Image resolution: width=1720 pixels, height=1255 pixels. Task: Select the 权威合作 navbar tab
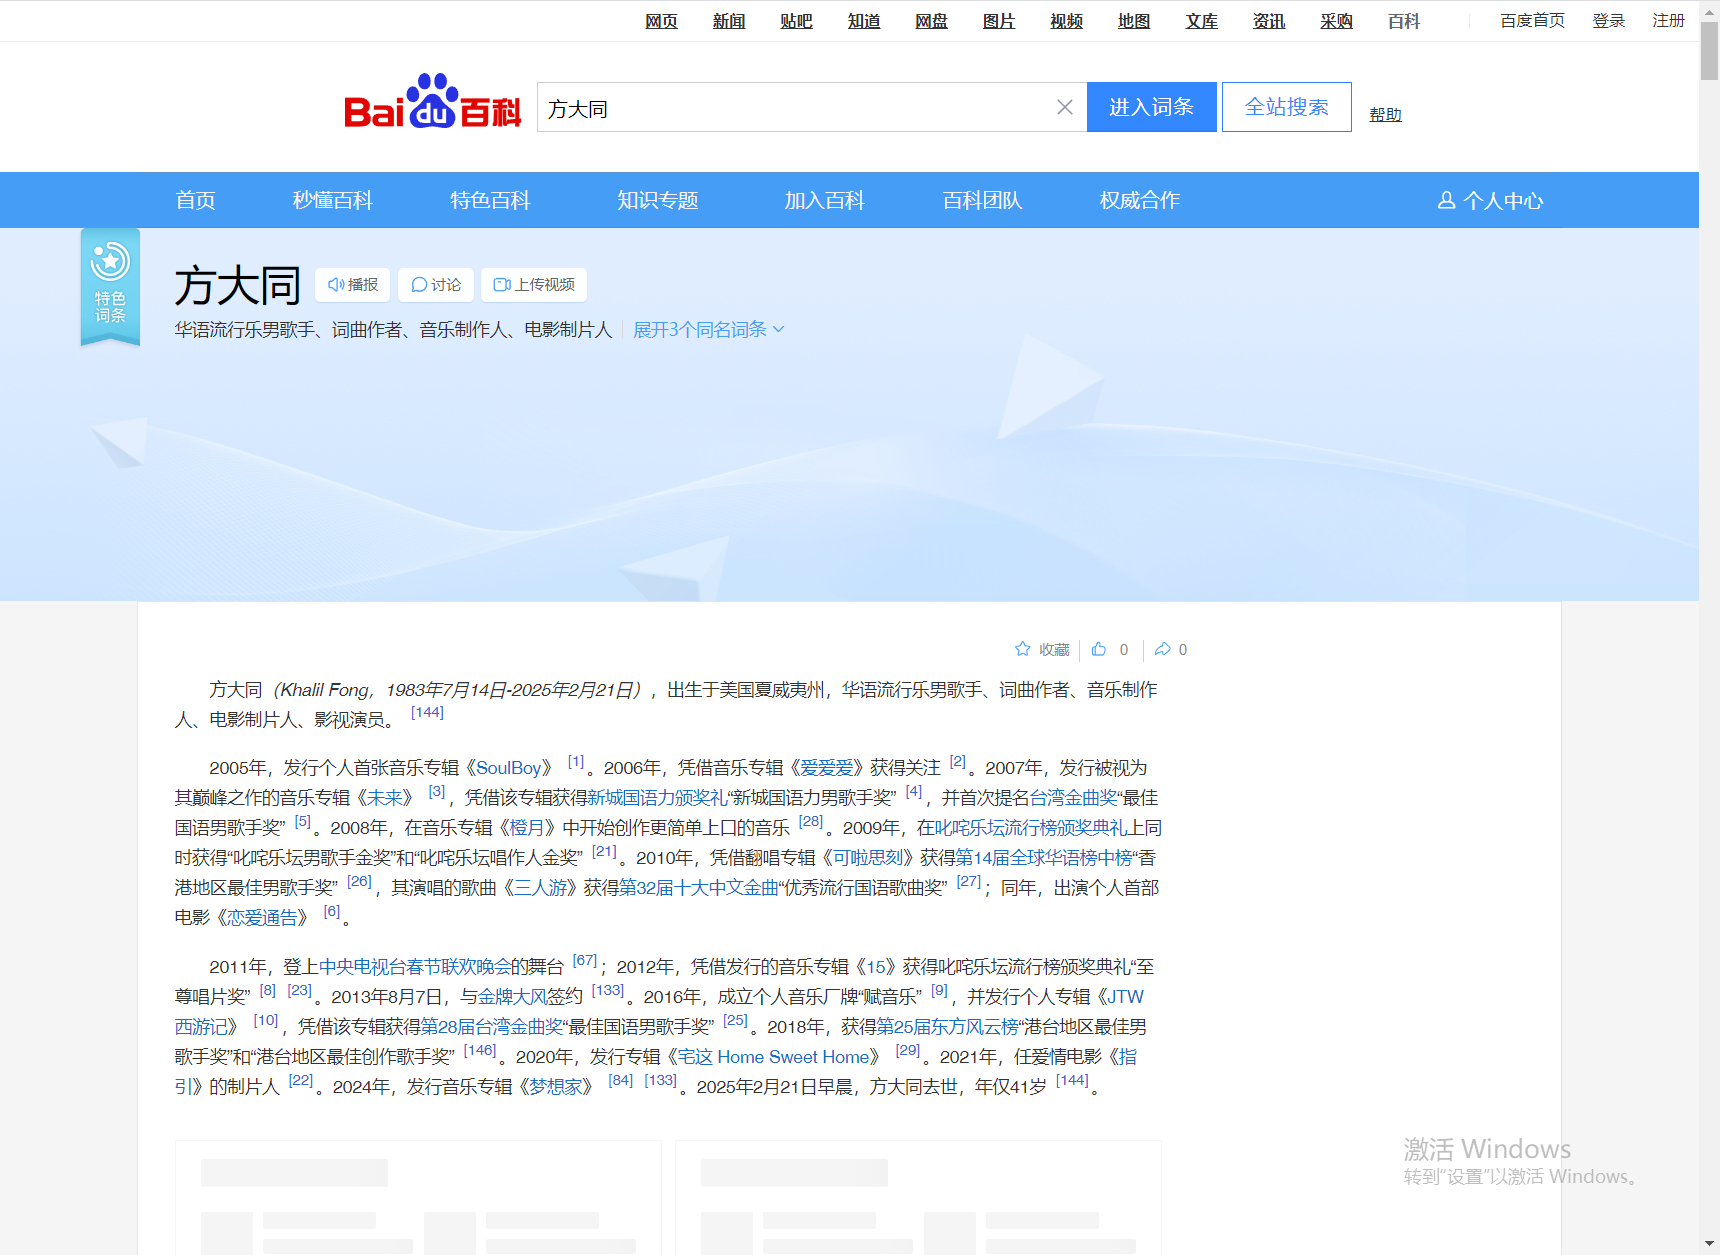(1140, 200)
